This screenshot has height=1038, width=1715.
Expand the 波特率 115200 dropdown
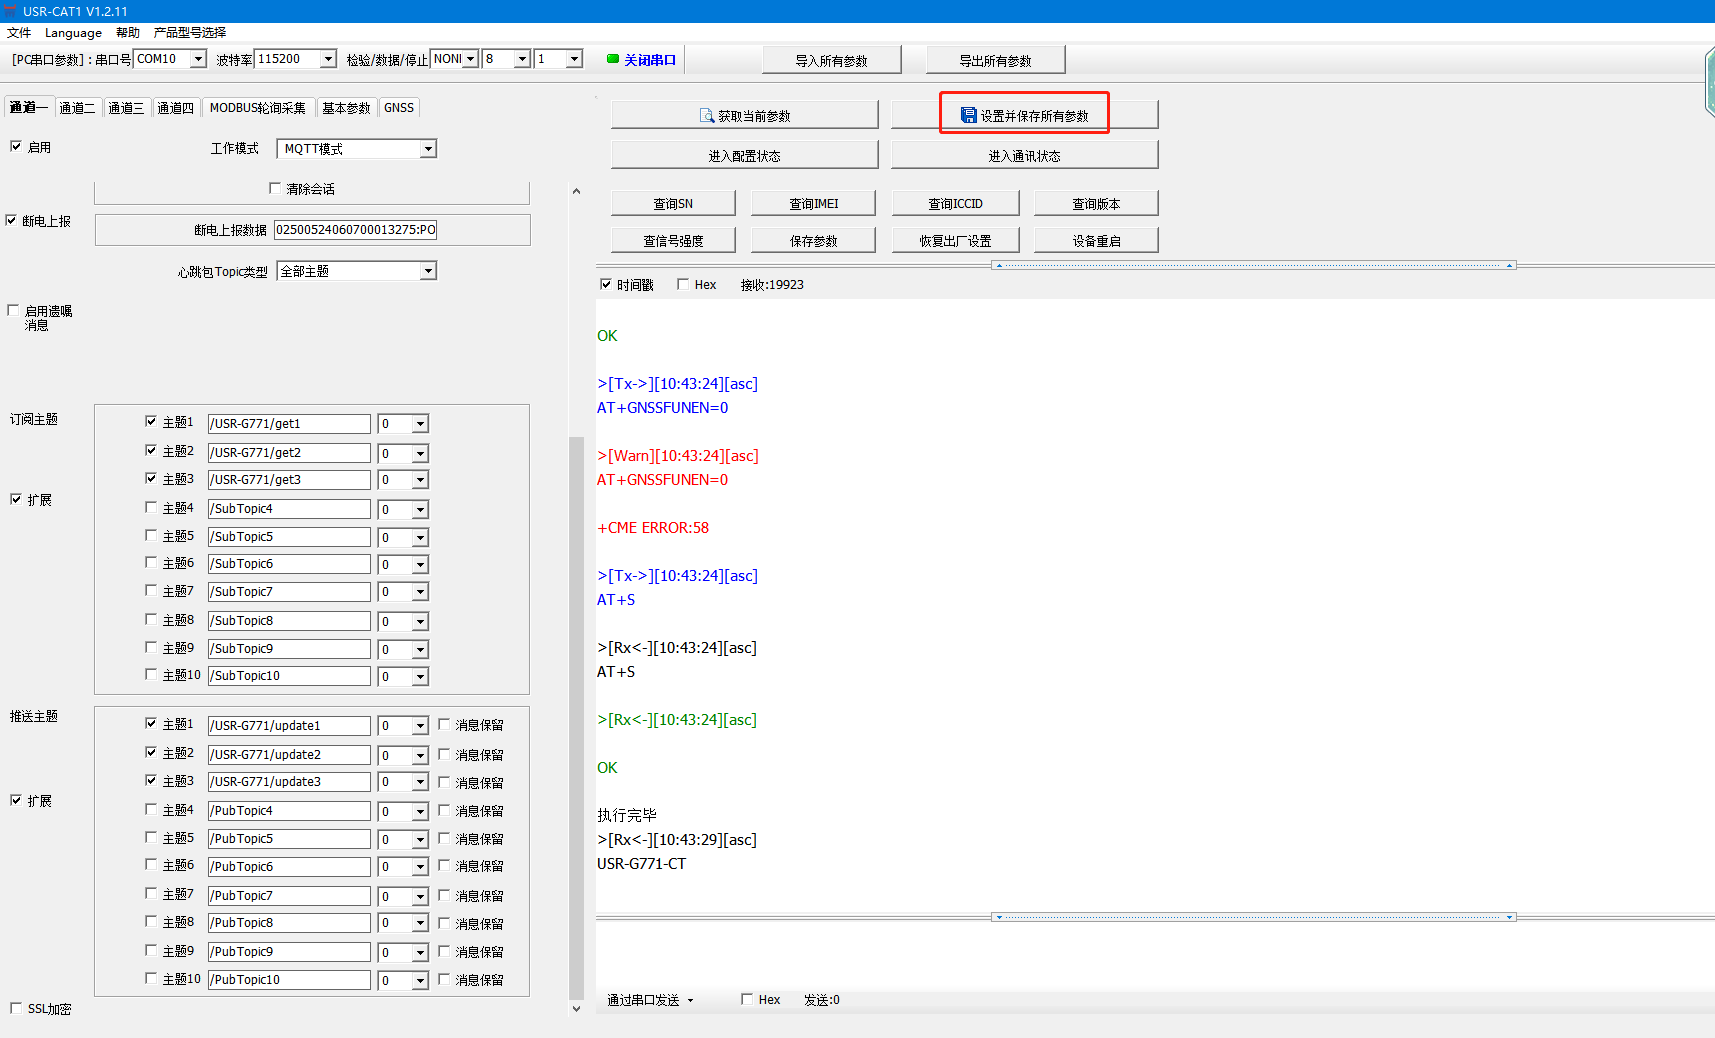[x=328, y=59]
